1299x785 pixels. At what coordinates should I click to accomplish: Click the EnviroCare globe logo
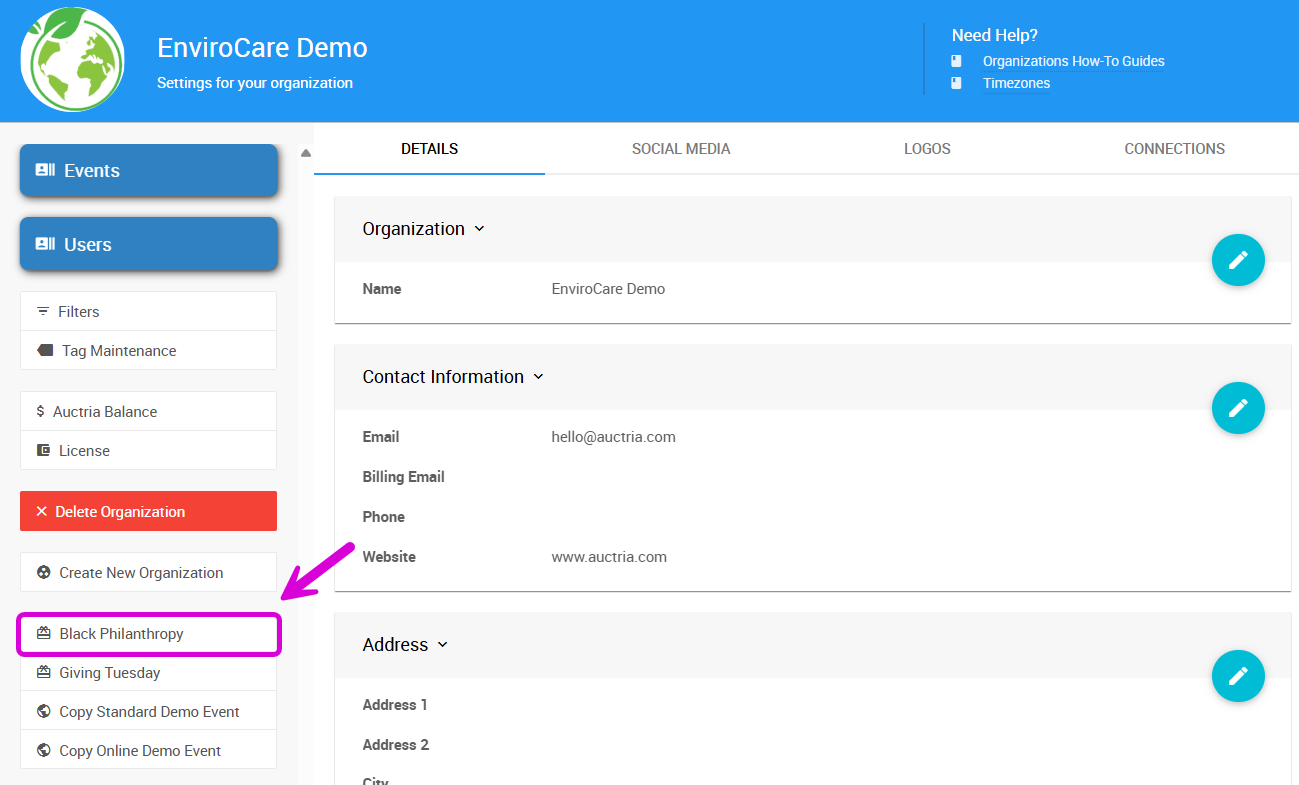coord(72,60)
